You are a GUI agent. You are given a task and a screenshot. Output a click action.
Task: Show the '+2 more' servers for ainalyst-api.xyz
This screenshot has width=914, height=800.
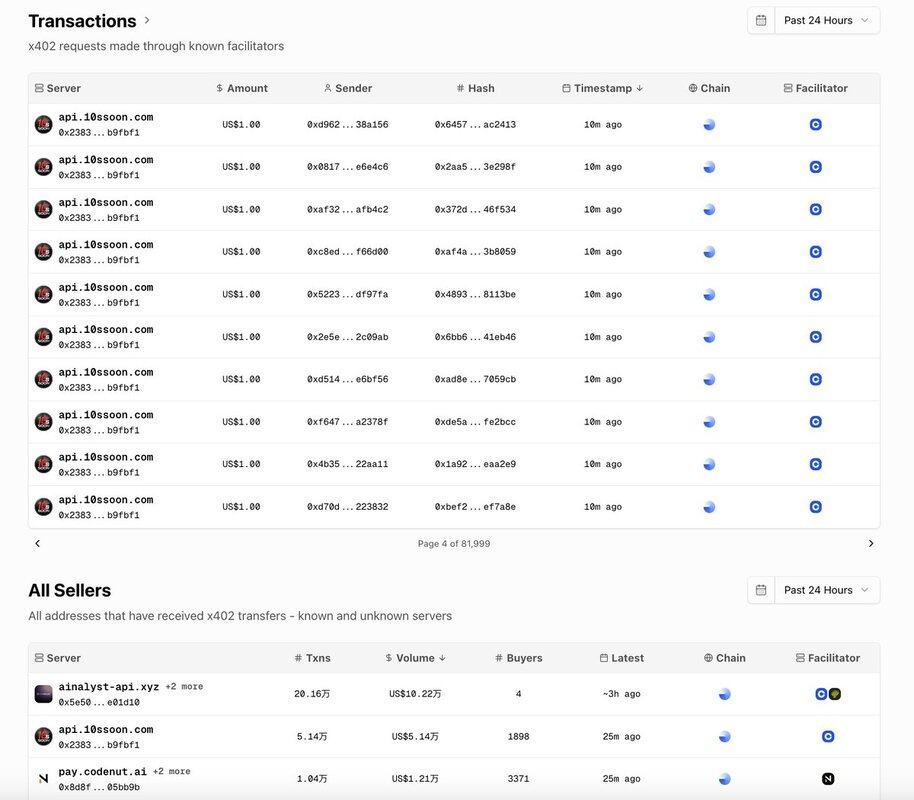[x=184, y=687]
